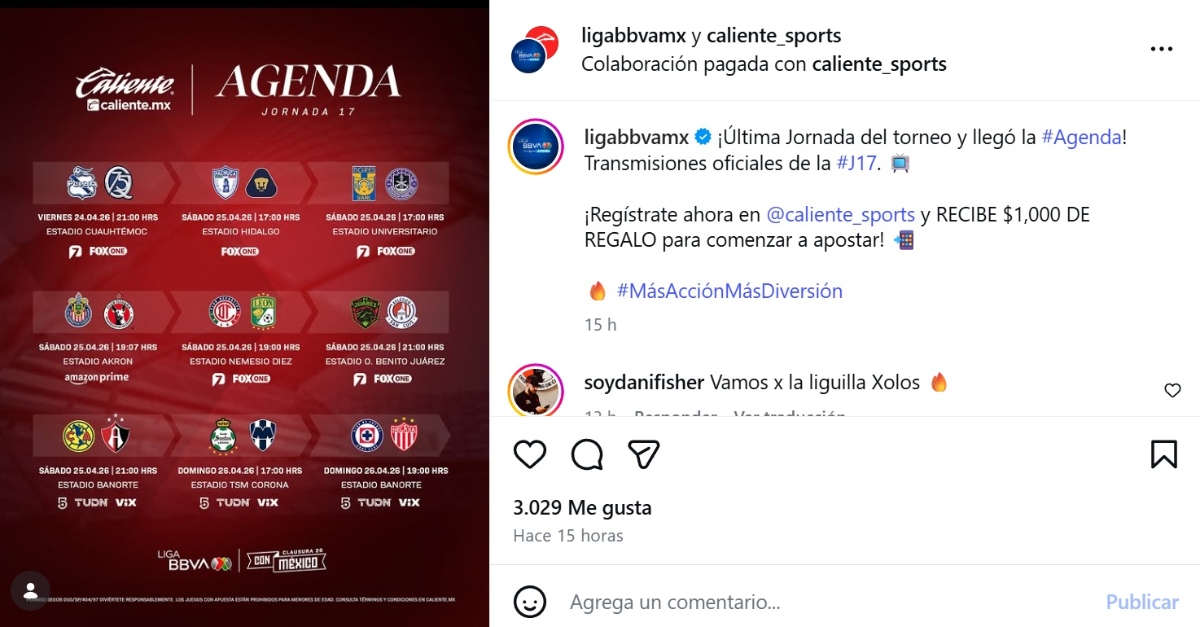Save the post with the bookmark icon
This screenshot has width=1200, height=627.
point(1164,454)
